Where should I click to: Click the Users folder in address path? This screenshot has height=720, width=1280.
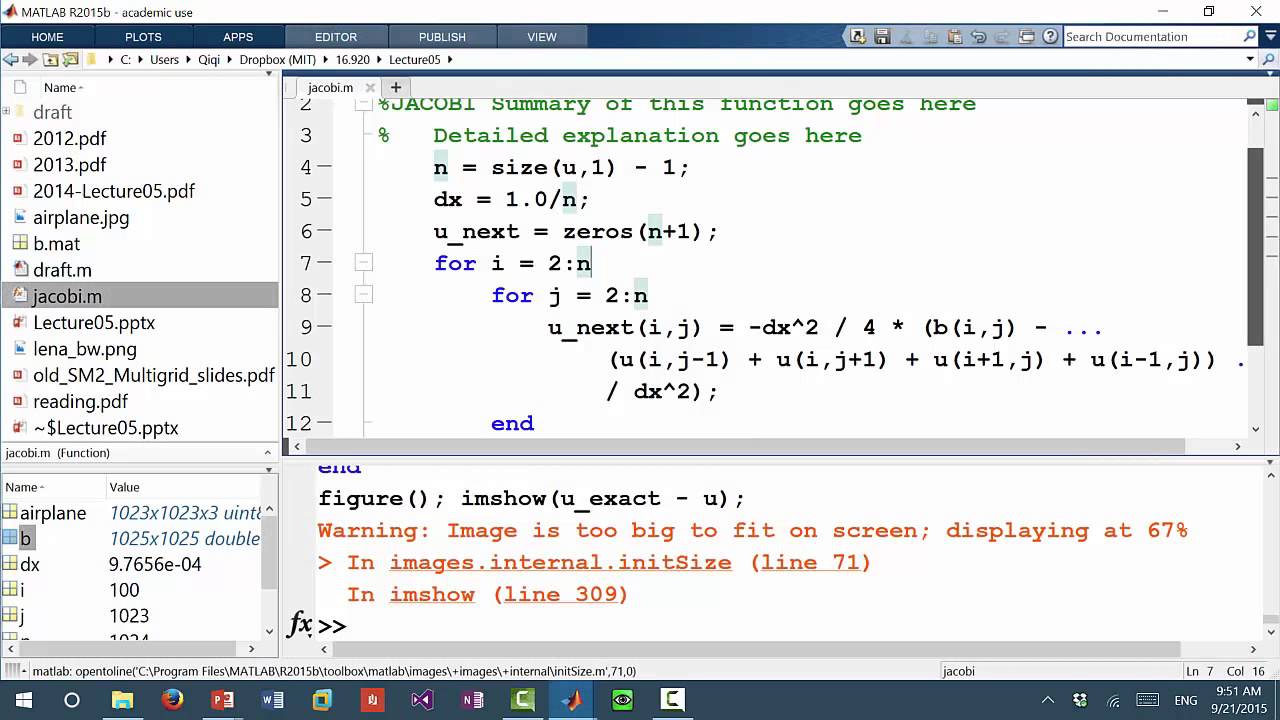[164, 60]
